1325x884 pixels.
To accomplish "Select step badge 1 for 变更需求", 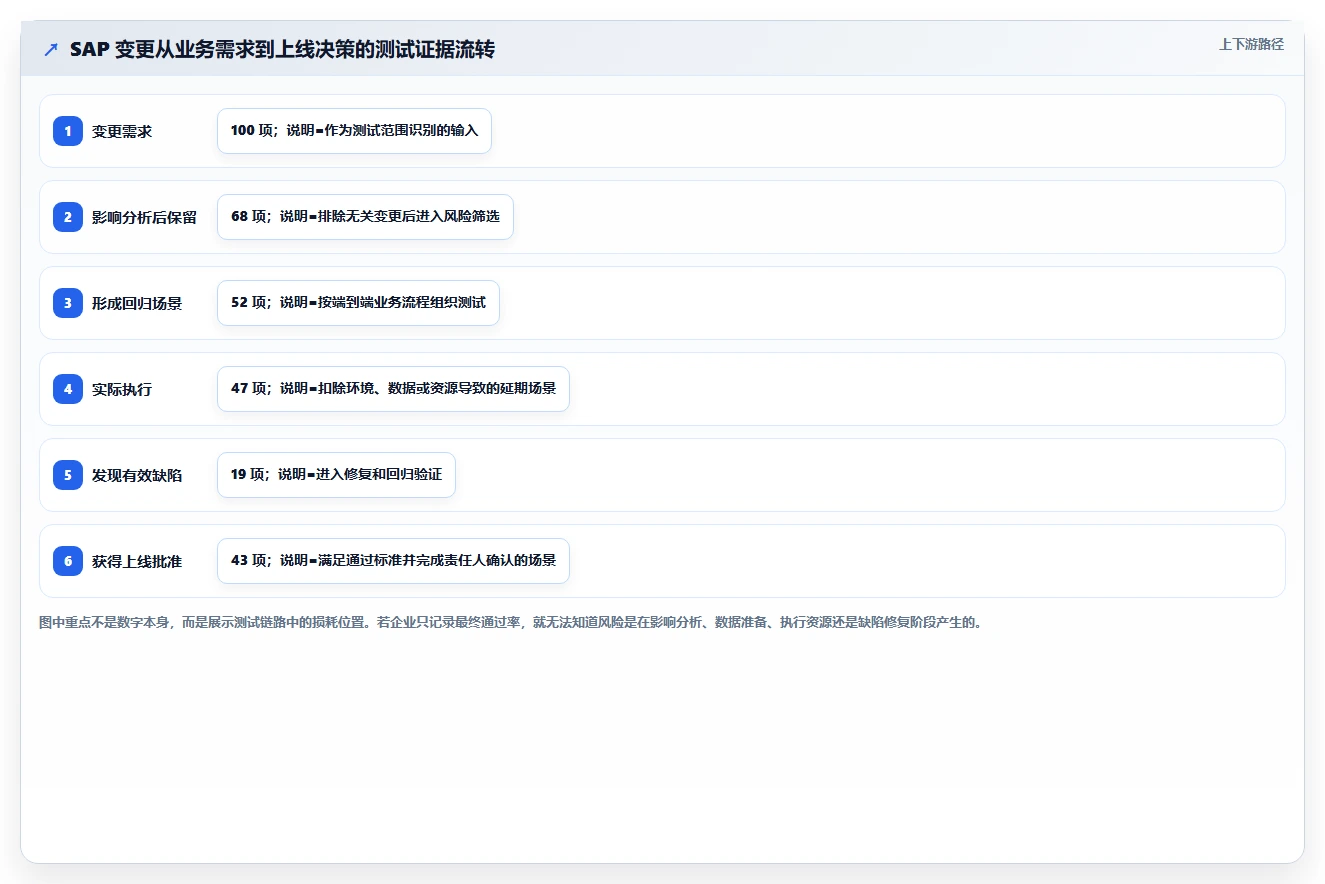I will pyautogui.click(x=68, y=131).
